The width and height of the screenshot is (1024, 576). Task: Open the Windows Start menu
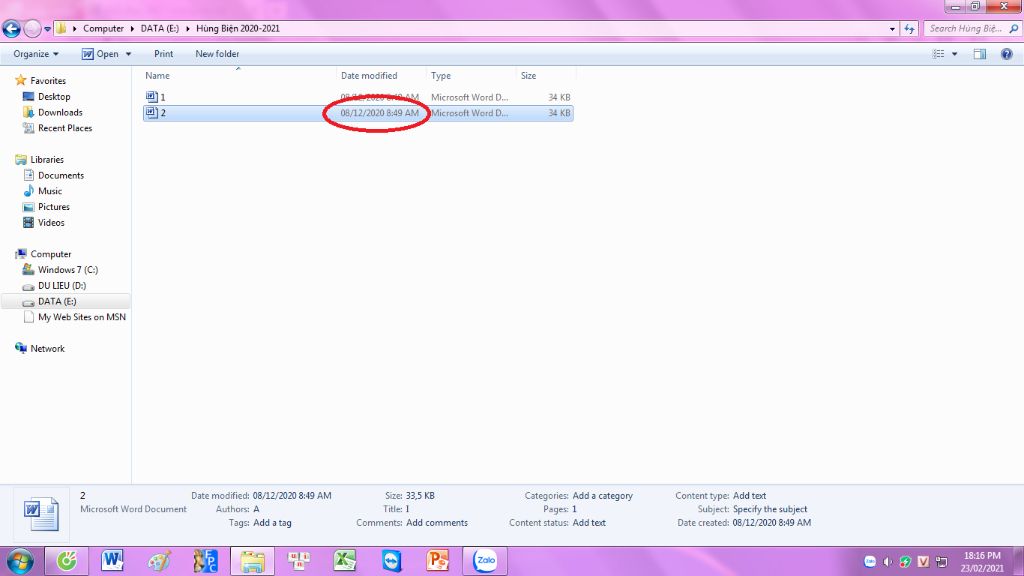[x=20, y=562]
